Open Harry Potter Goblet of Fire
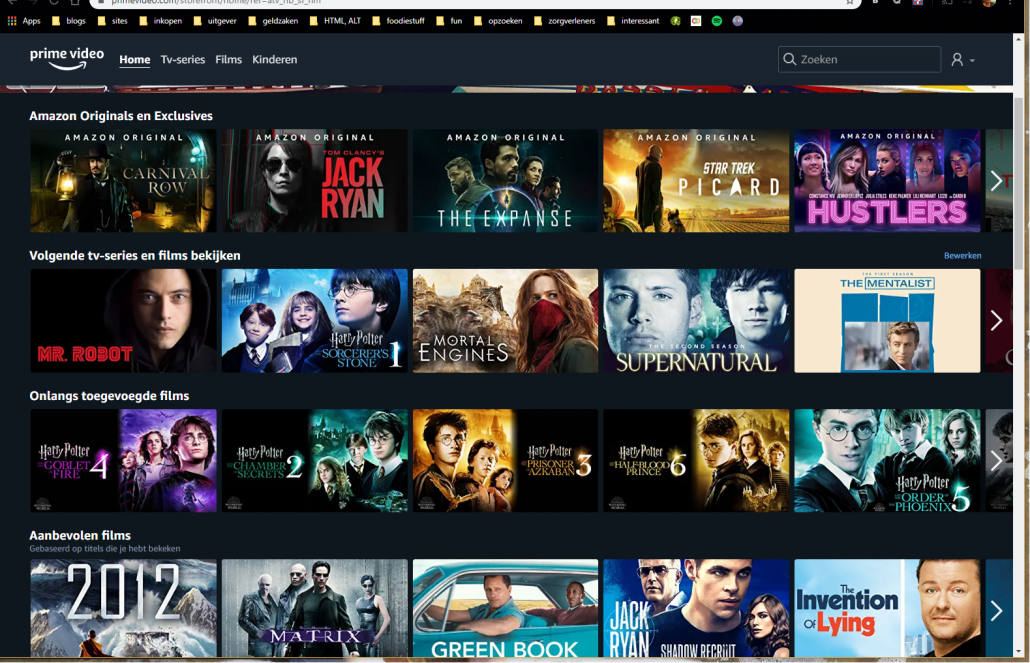The width and height of the screenshot is (1030, 663). pos(123,461)
